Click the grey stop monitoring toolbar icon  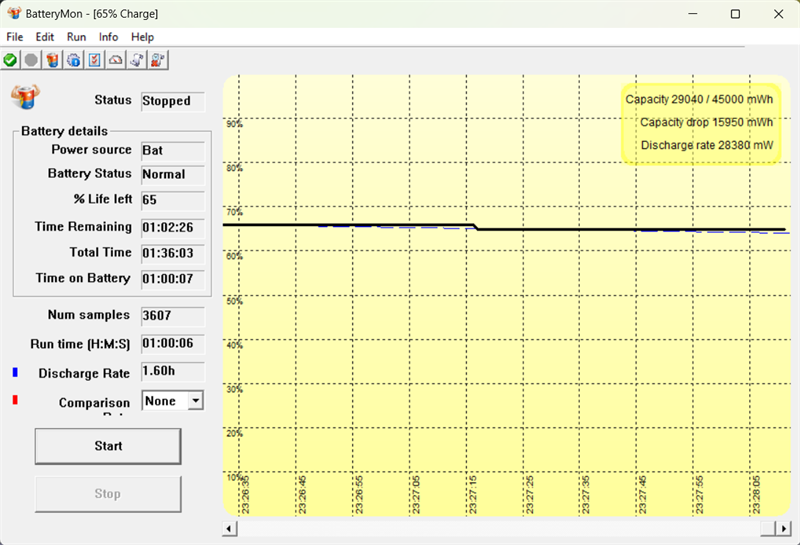[31, 60]
